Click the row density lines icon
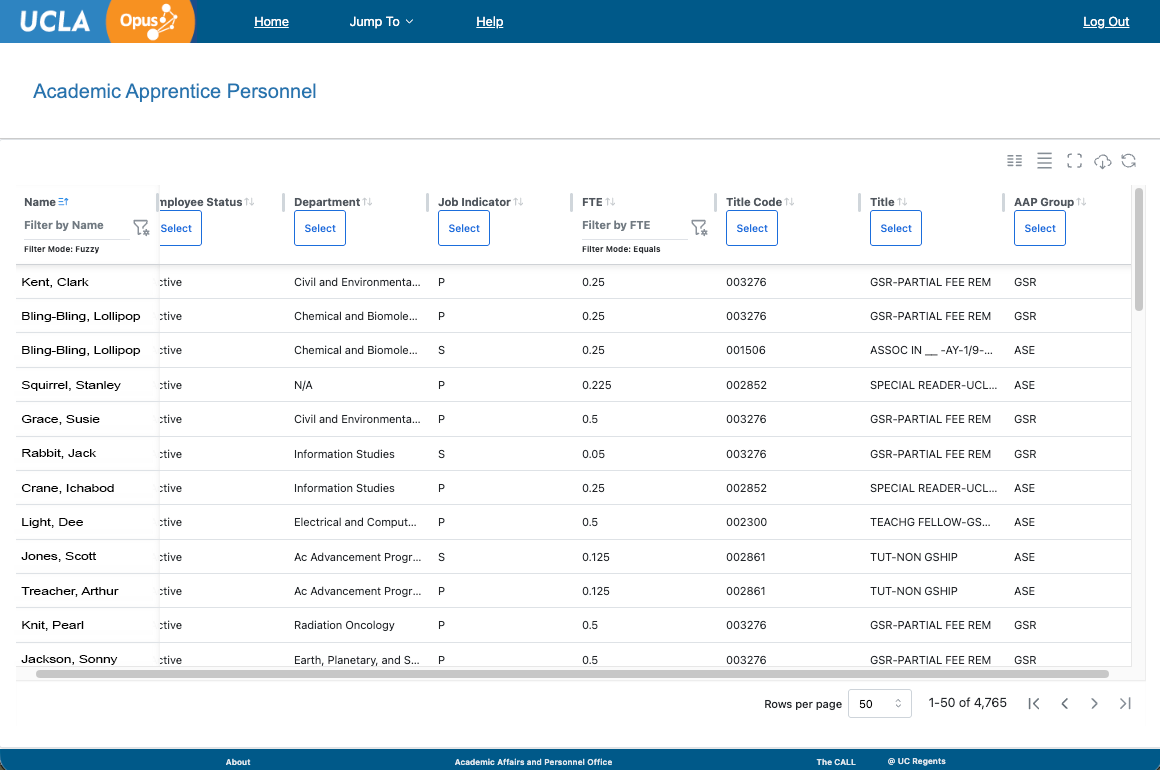The image size is (1160, 770). tap(1044, 160)
